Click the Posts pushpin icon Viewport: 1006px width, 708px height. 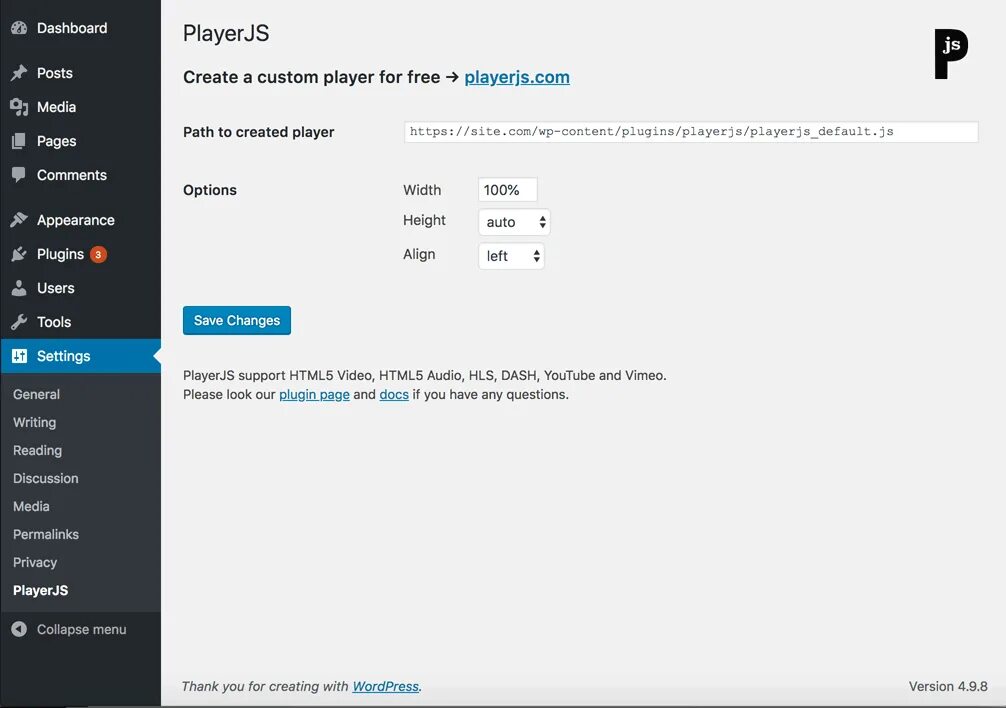coord(19,72)
